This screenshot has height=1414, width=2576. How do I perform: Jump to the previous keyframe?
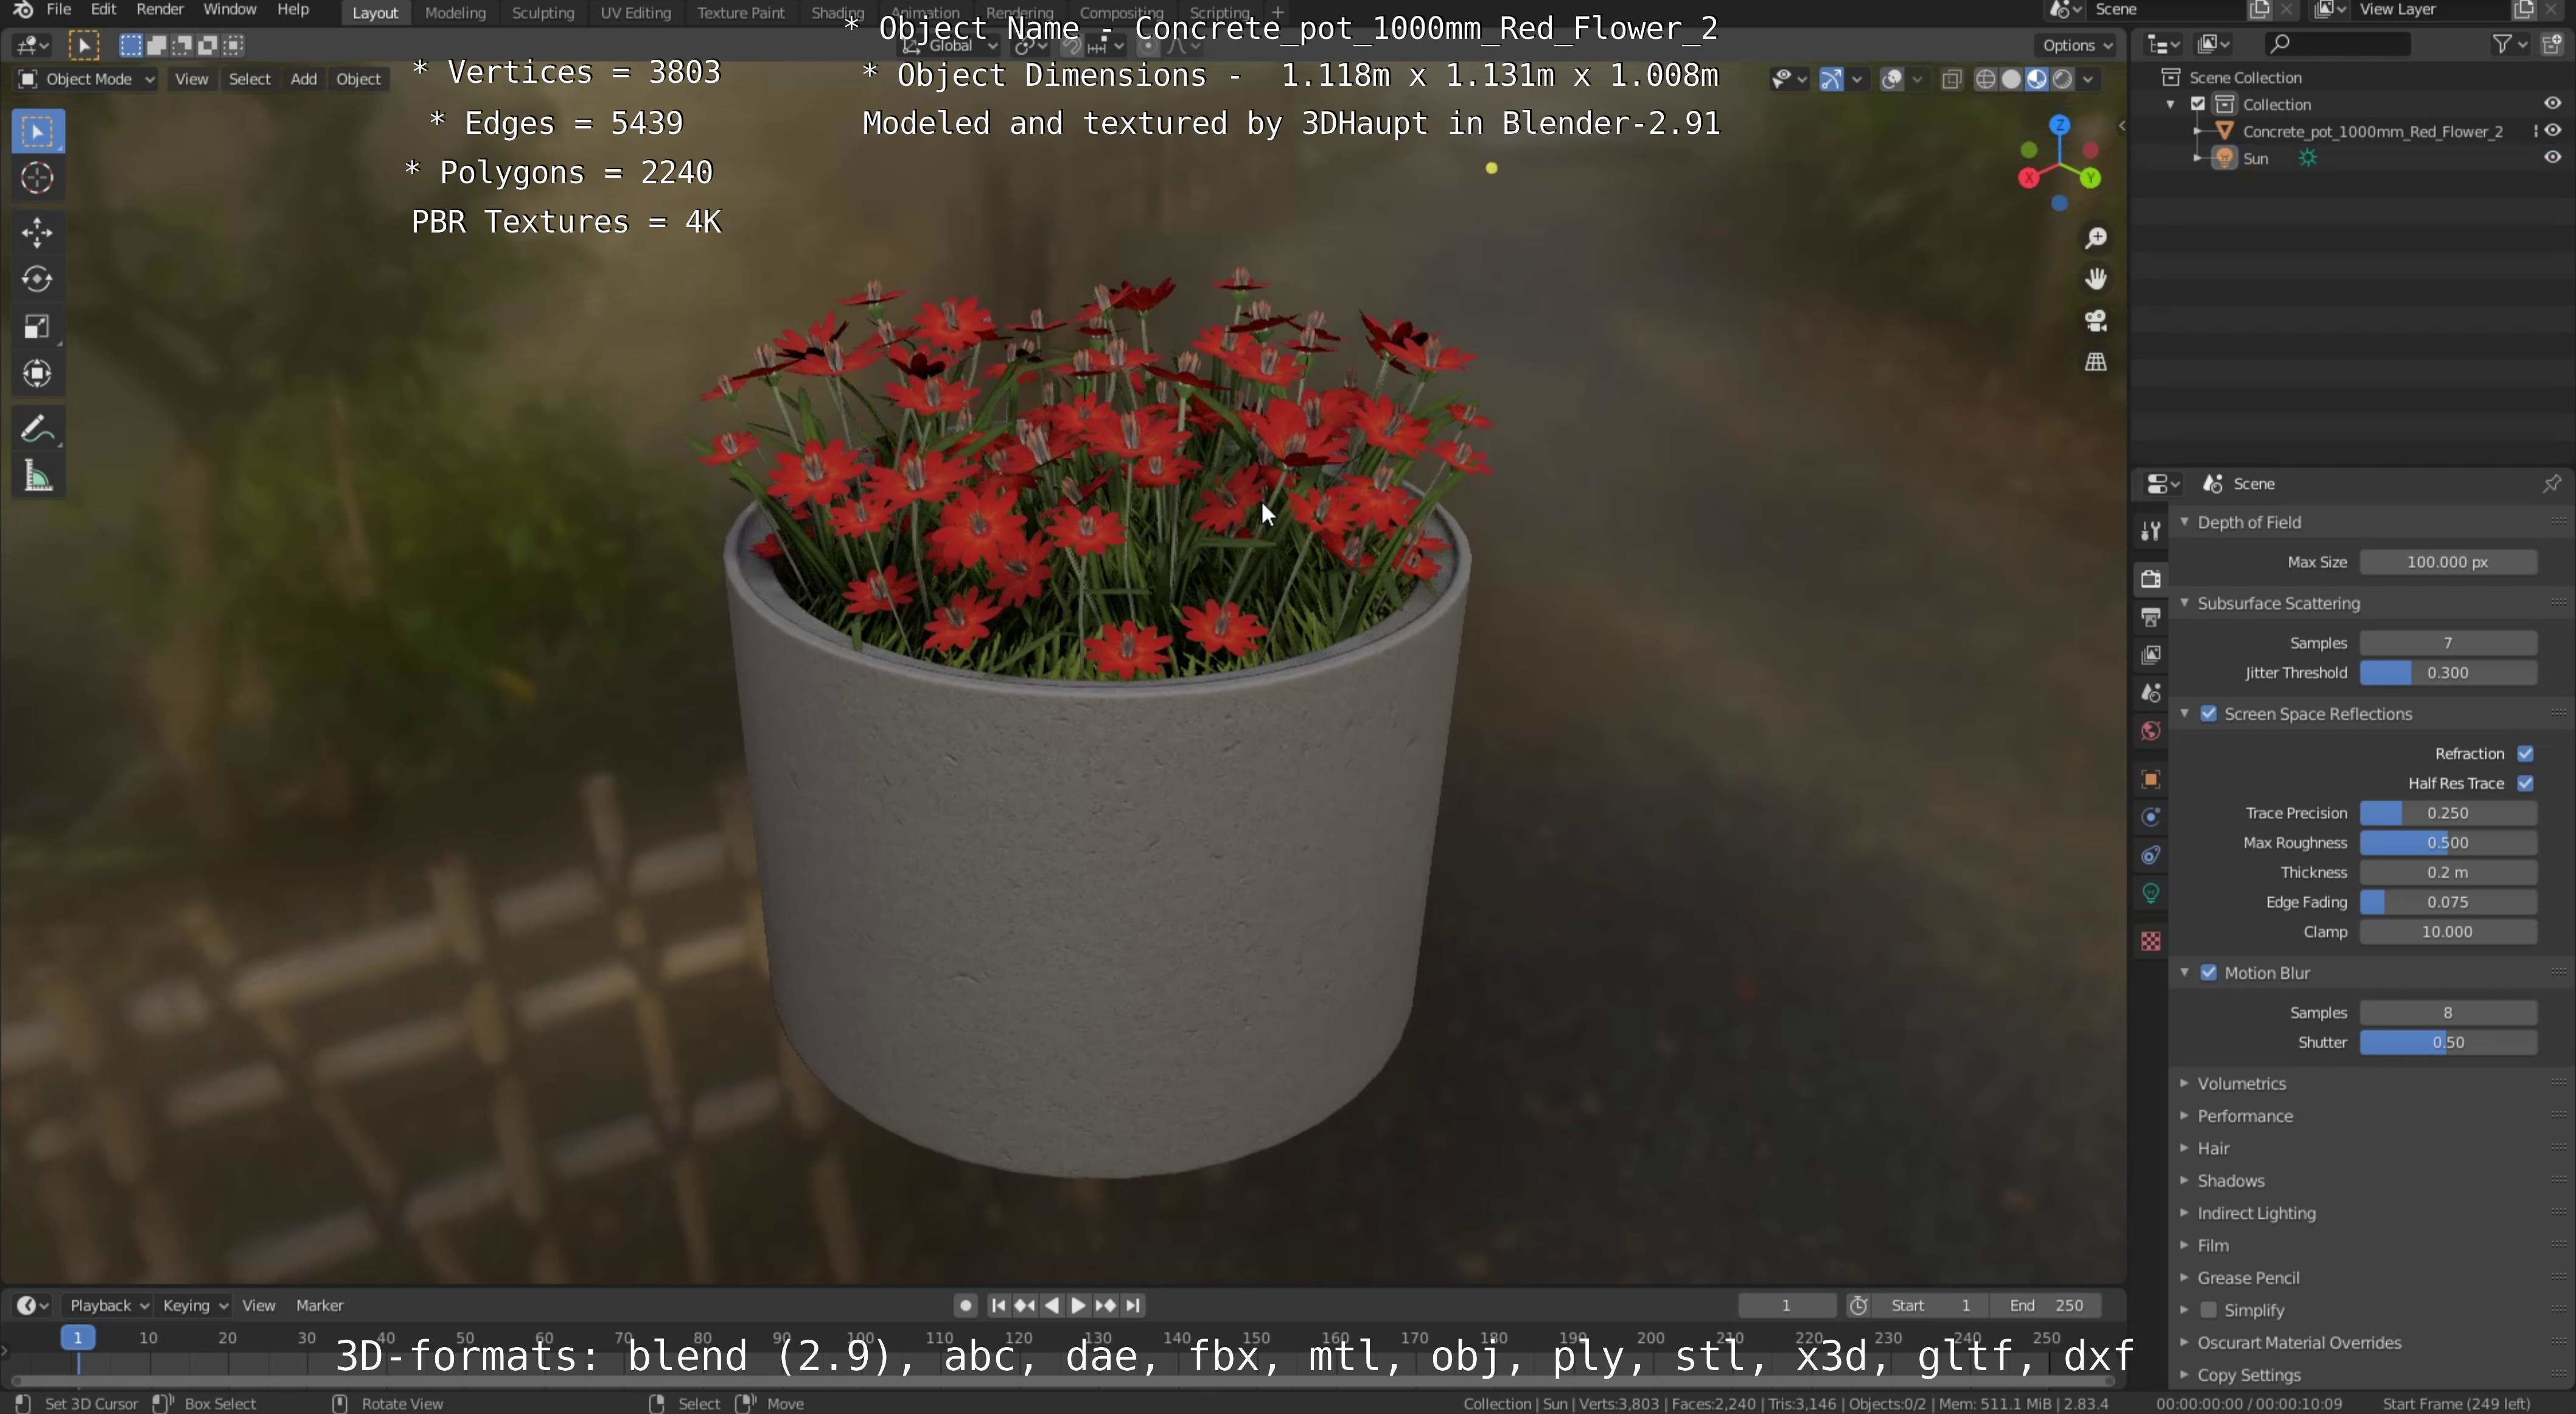[x=1024, y=1305]
